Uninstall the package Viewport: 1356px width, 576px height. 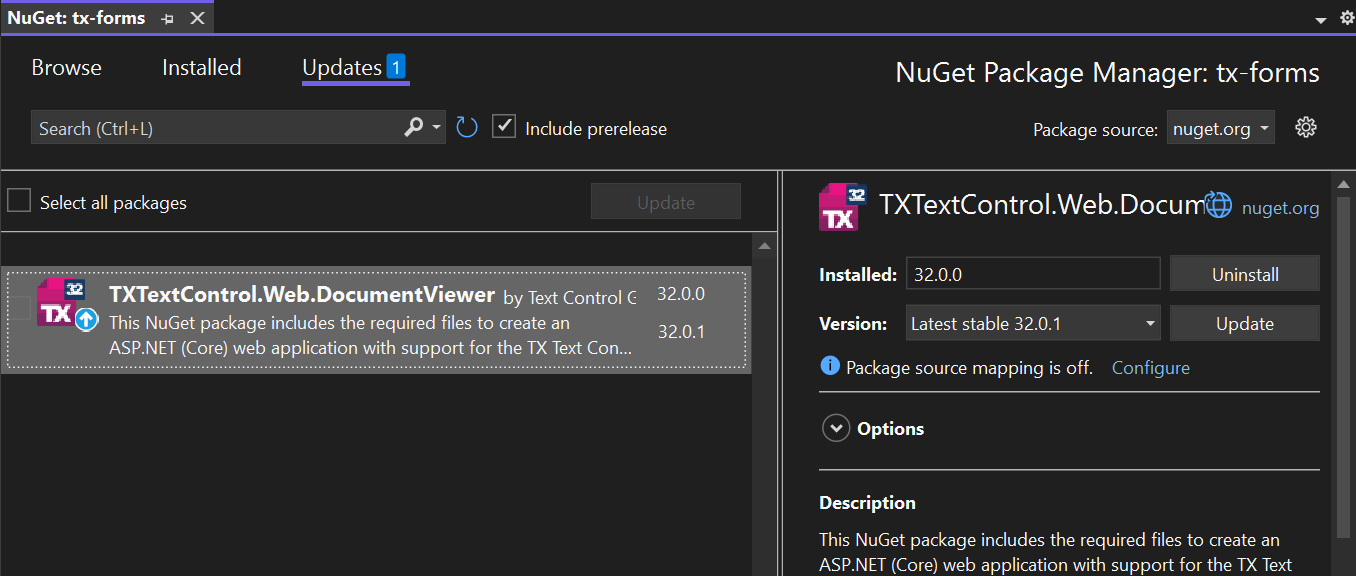pyautogui.click(x=1245, y=274)
